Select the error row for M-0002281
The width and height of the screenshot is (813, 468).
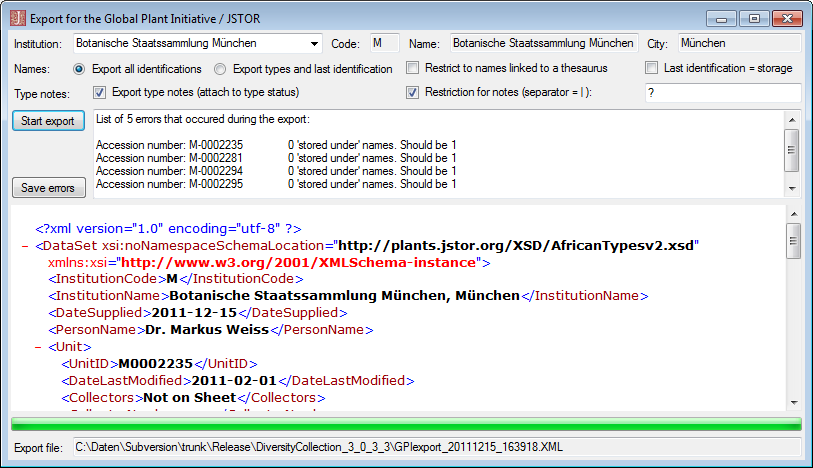(x=276, y=158)
